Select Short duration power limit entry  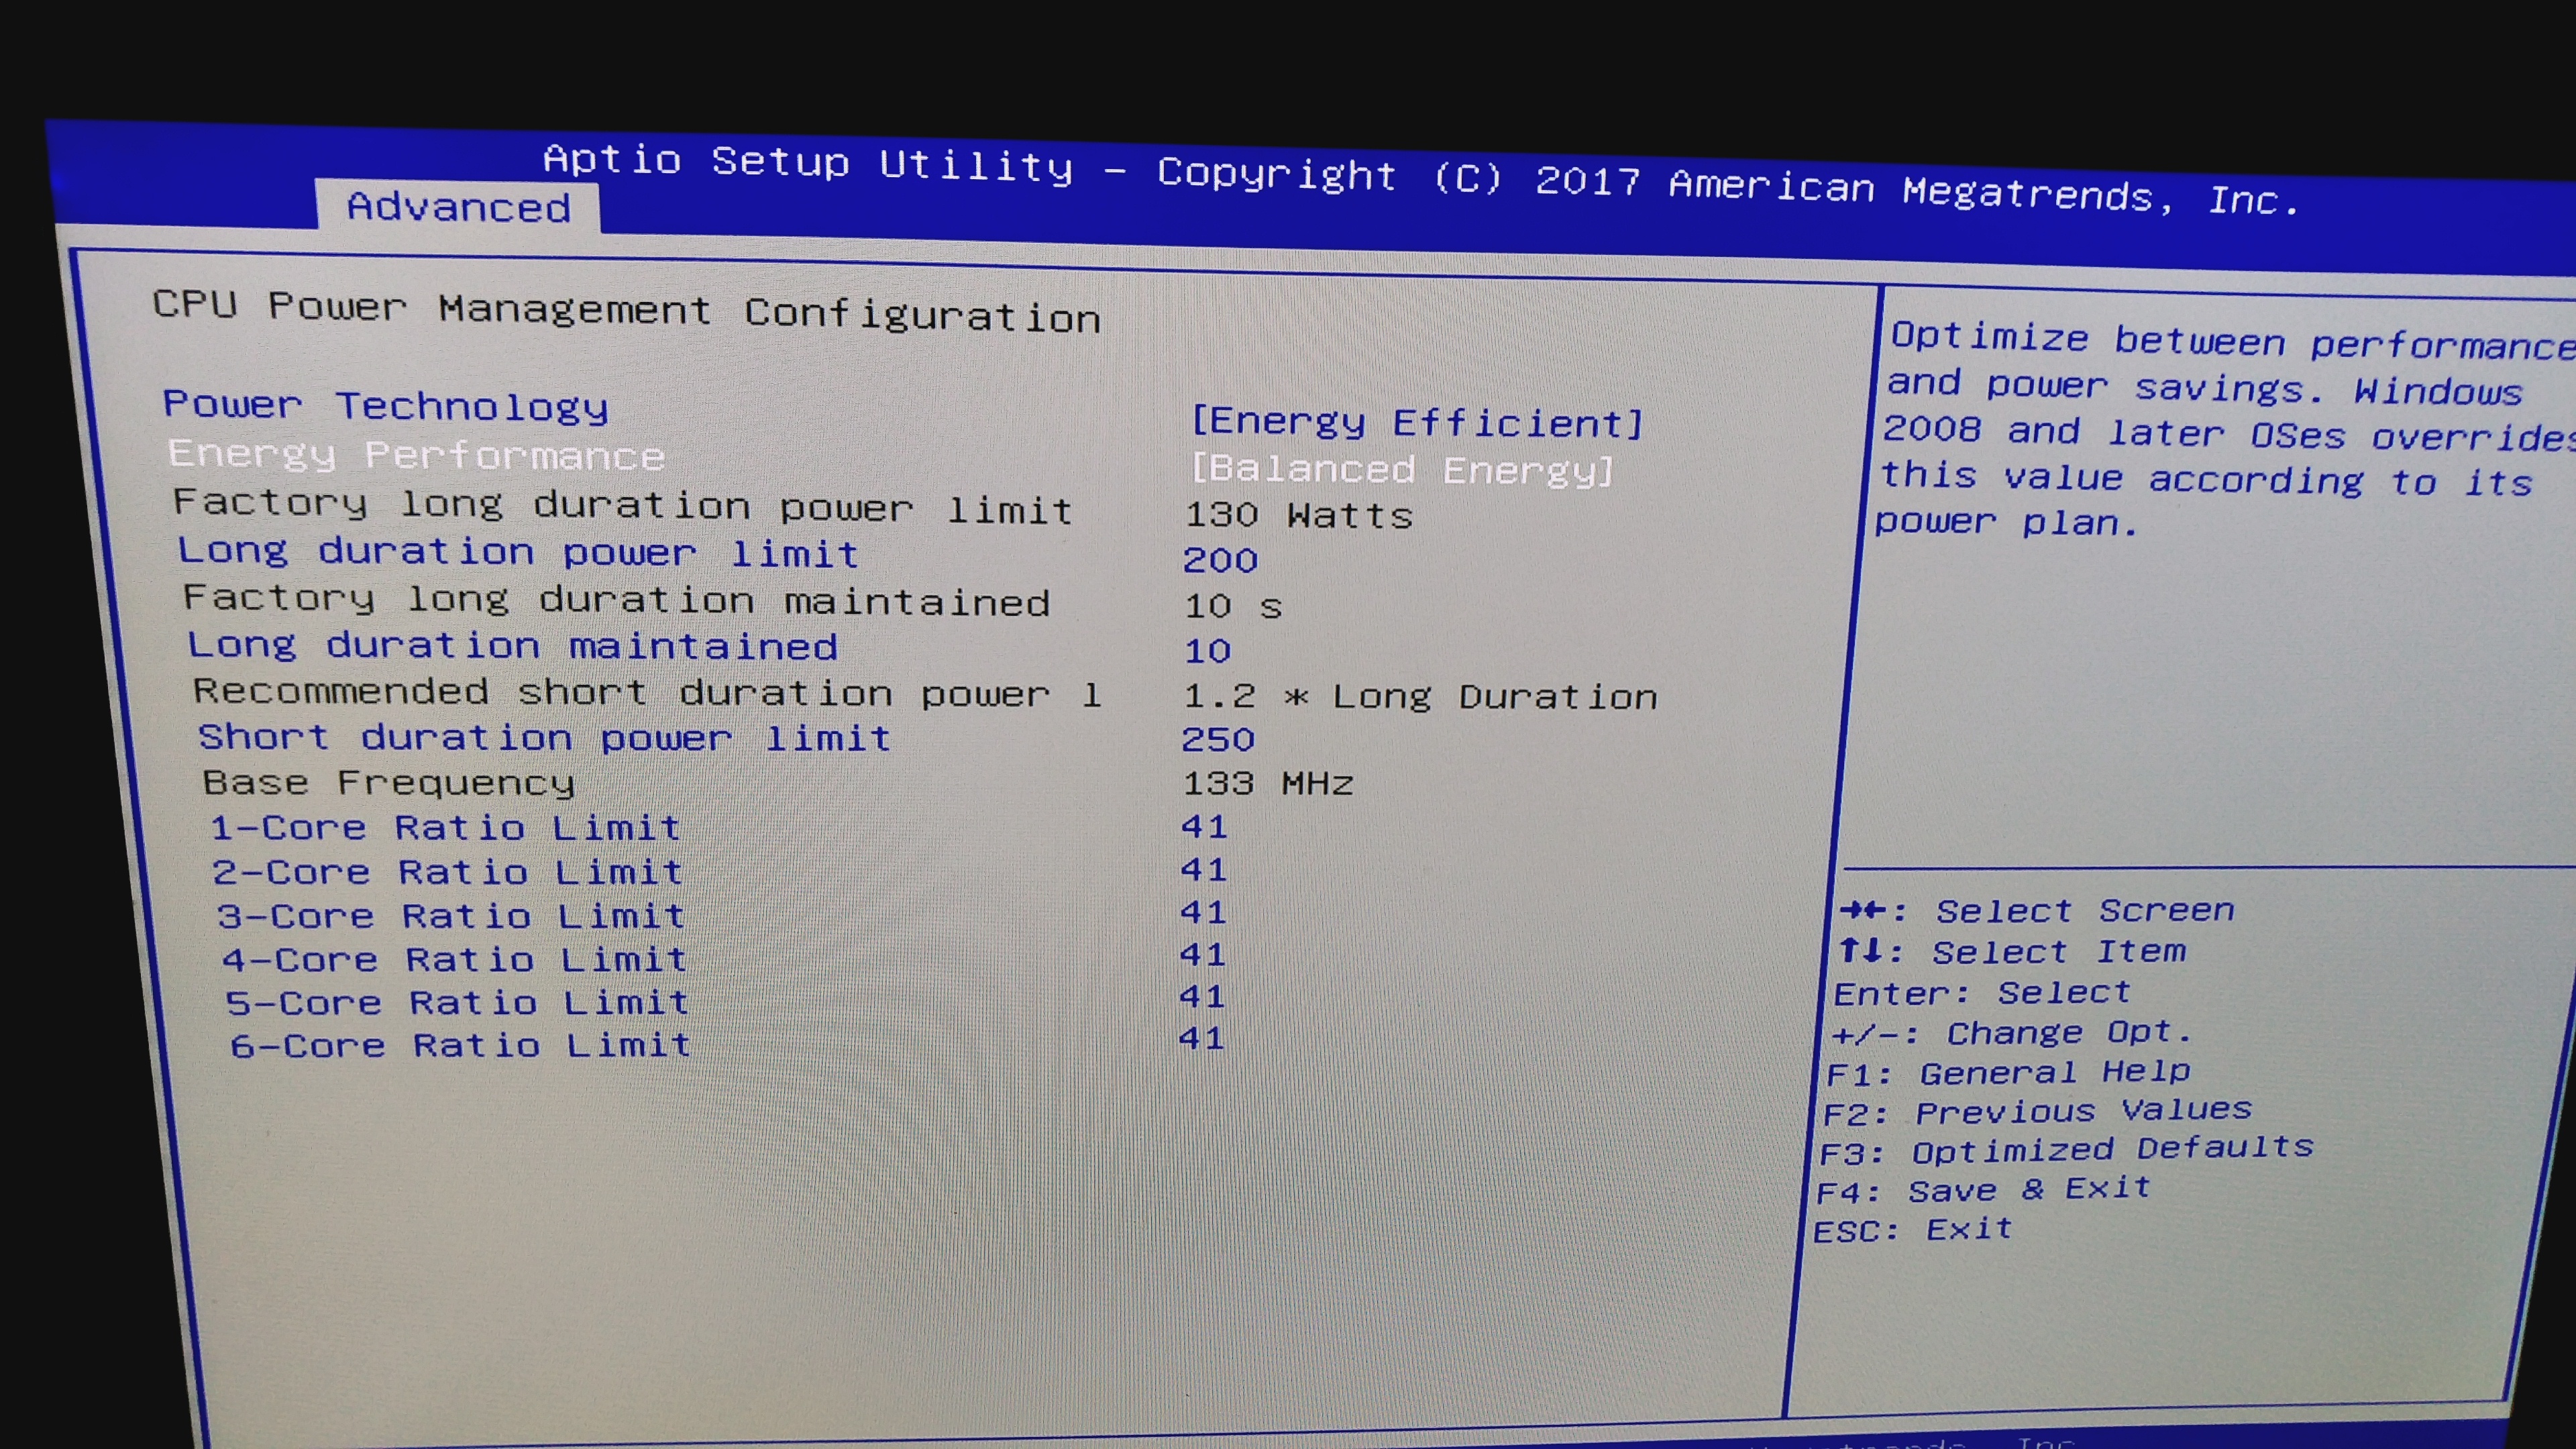click(544, 738)
